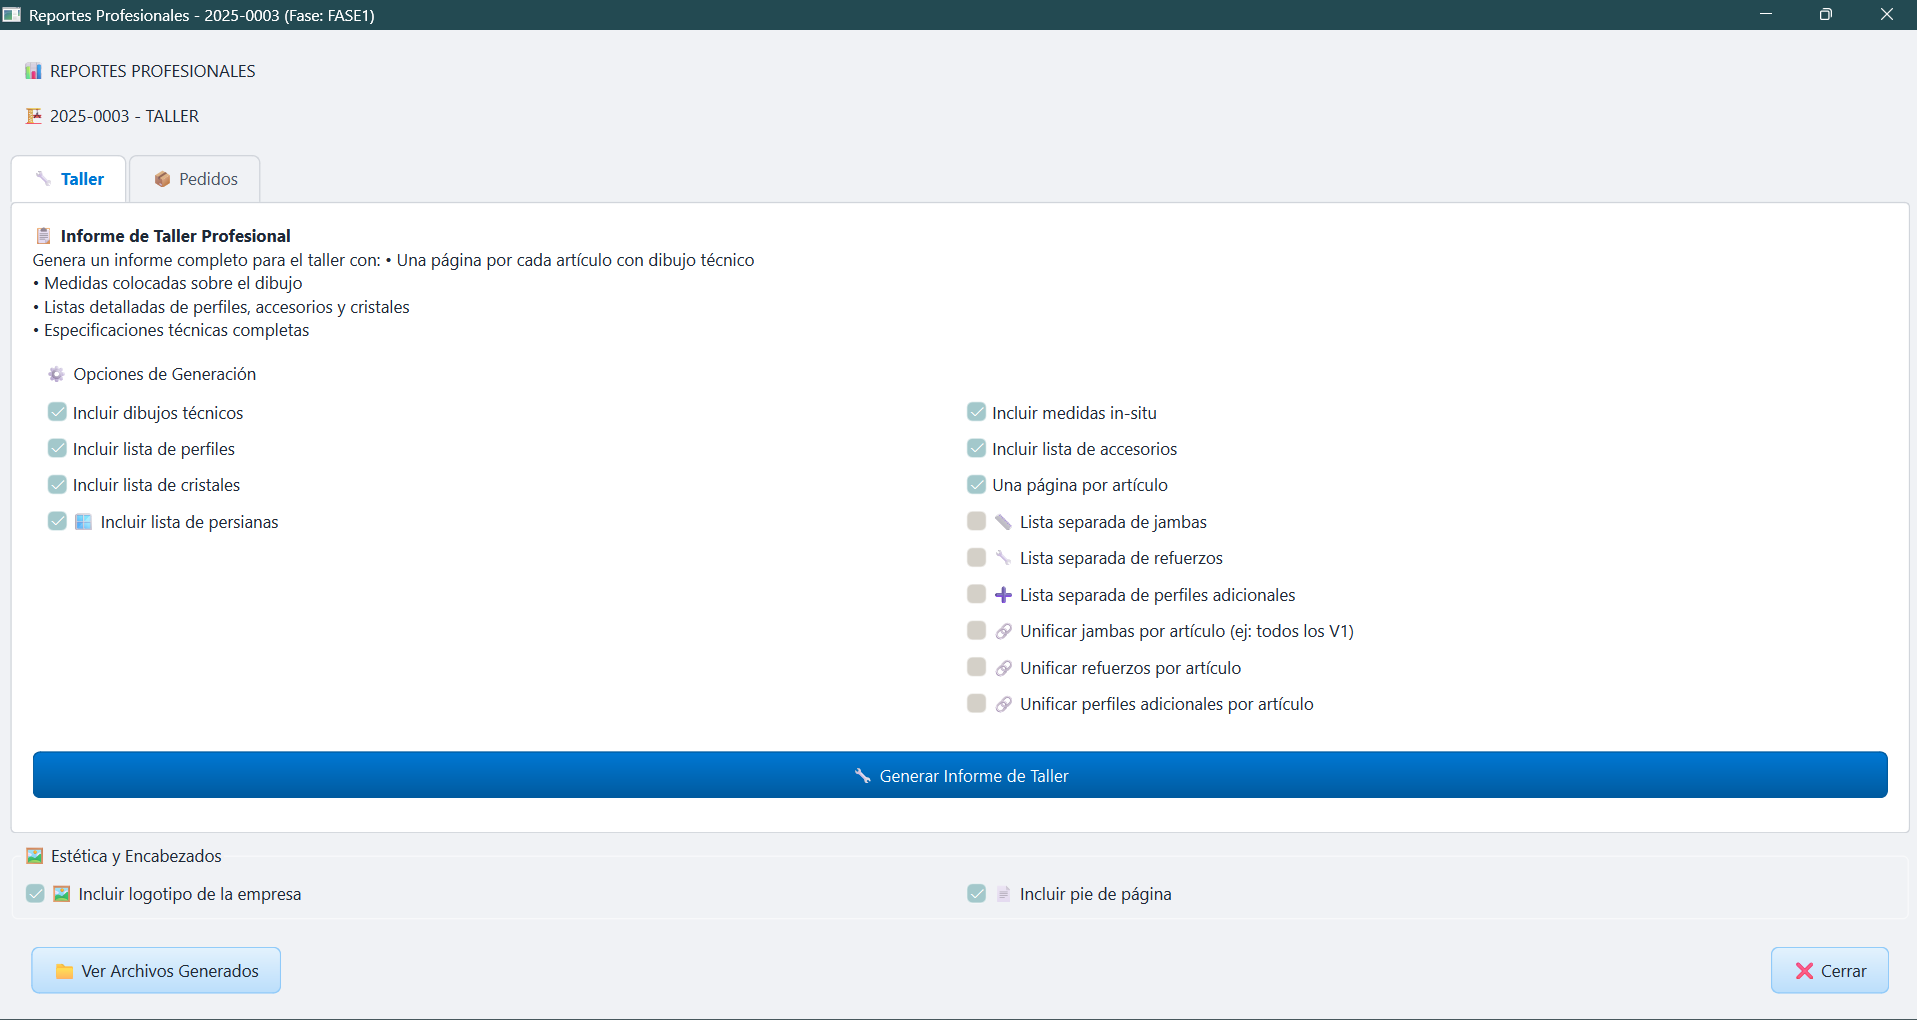Uncheck Incluir dibujos técnicos checkbox
The height and width of the screenshot is (1020, 1917).
coord(57,412)
